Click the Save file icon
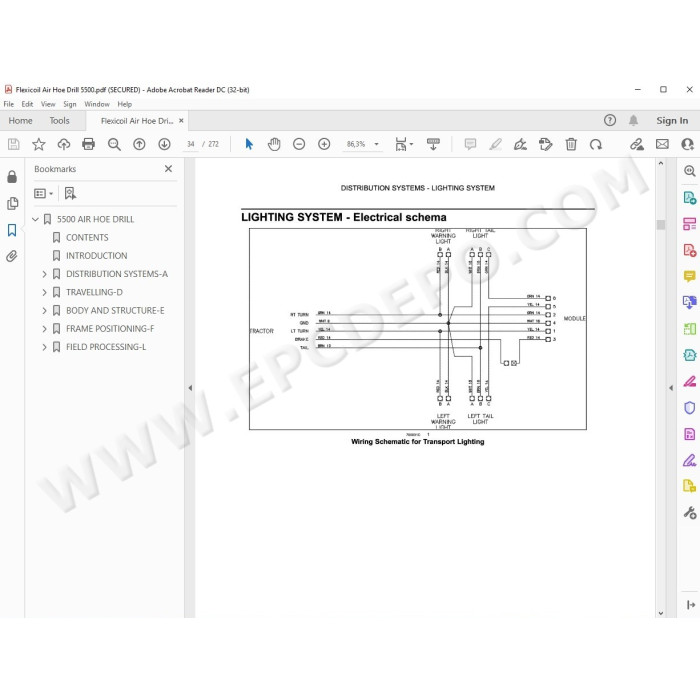Viewport: 700px width, 700px height. (x=13, y=144)
